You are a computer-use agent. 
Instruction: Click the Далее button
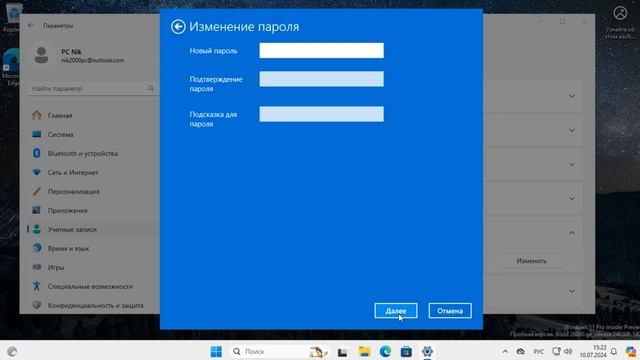pos(396,311)
